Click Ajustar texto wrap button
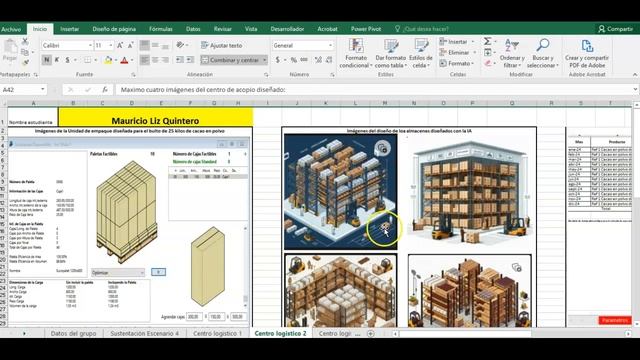640x360 pixels. (222, 45)
